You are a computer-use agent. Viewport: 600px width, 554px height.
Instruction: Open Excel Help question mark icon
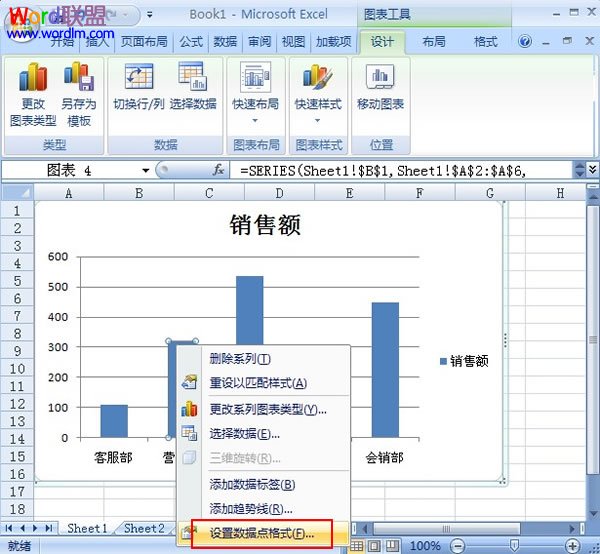click(x=525, y=41)
